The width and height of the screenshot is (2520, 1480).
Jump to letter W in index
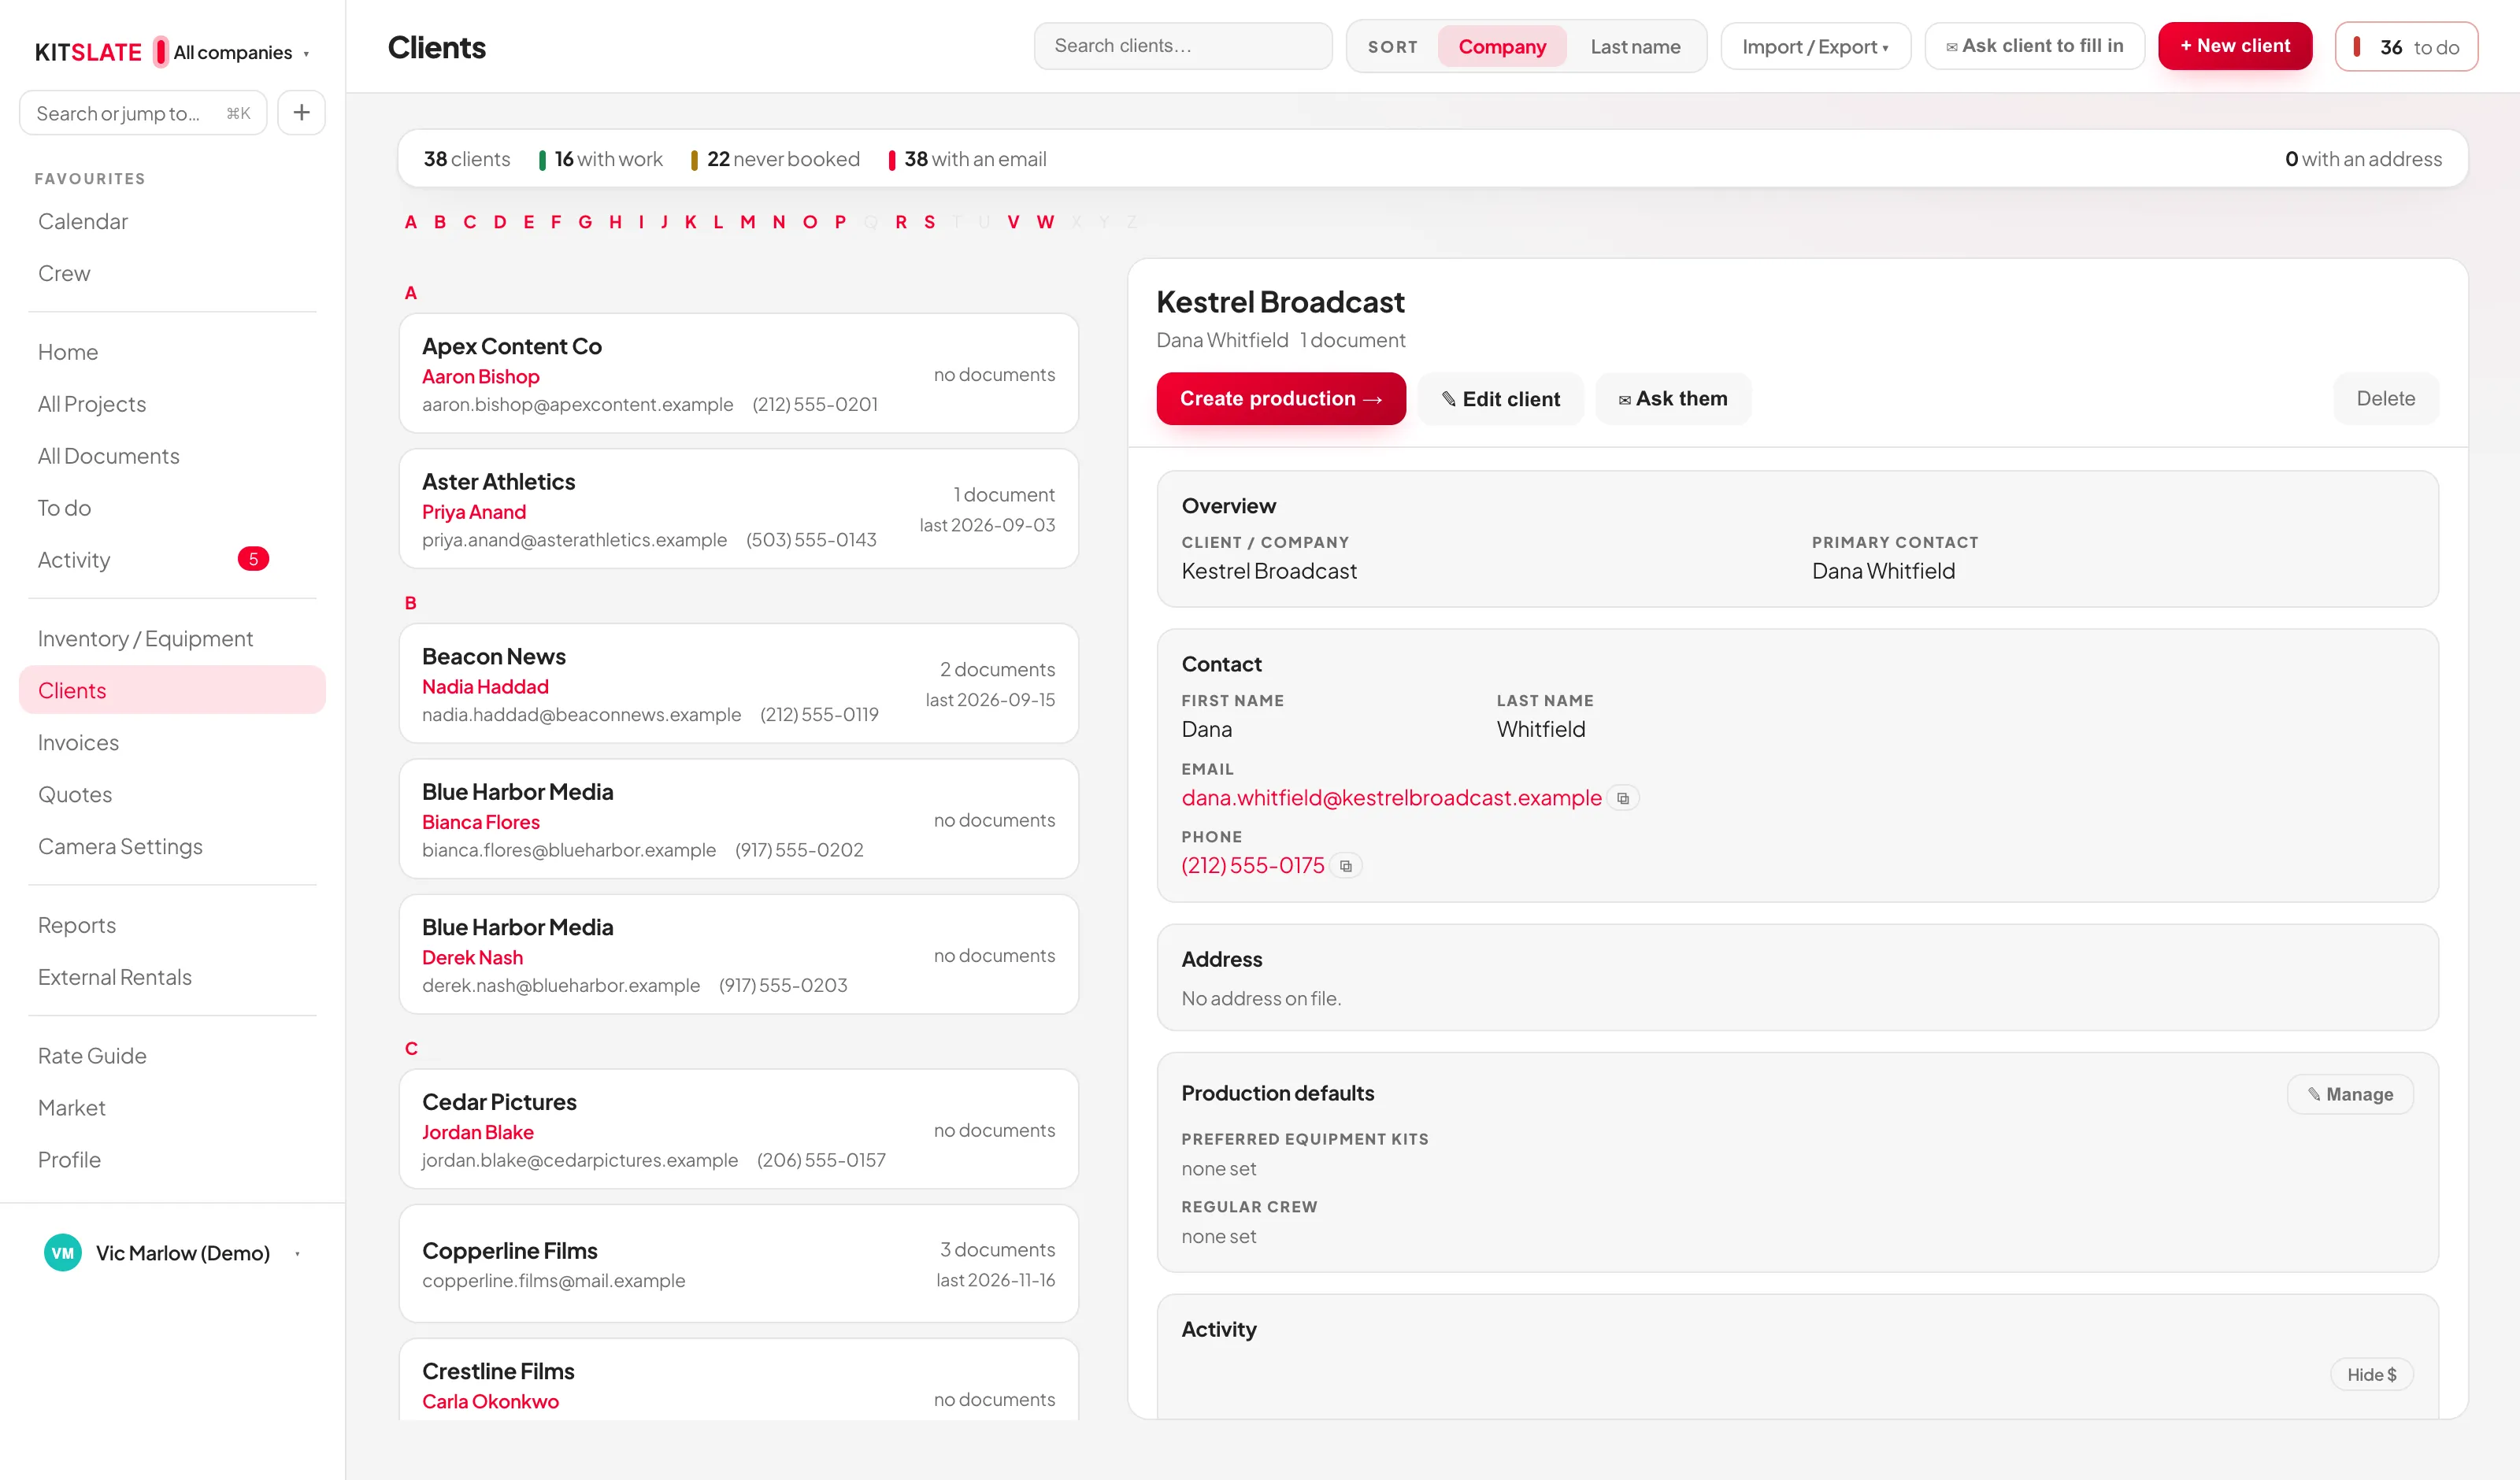(x=1045, y=222)
